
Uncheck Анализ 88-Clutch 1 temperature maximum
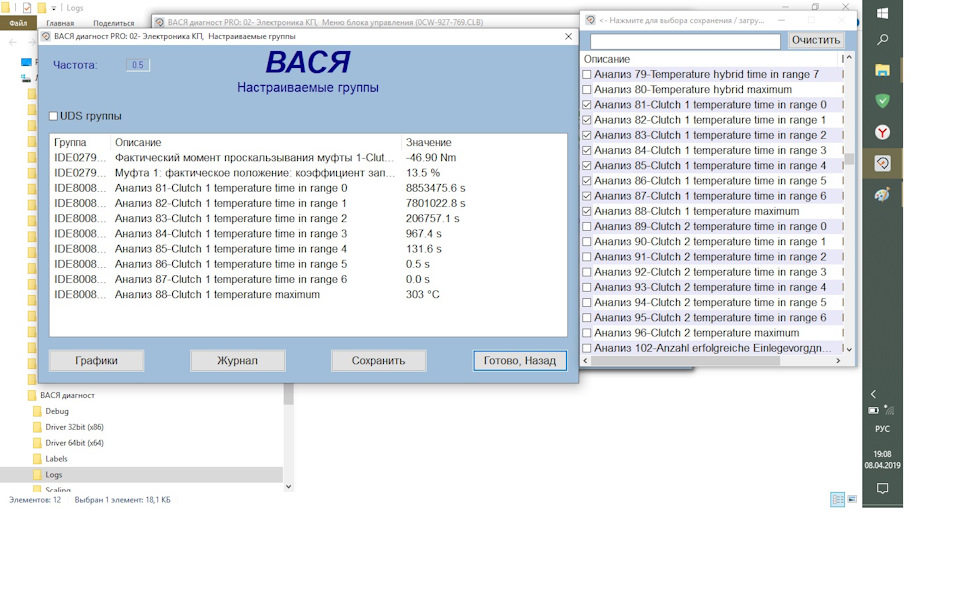tap(587, 211)
